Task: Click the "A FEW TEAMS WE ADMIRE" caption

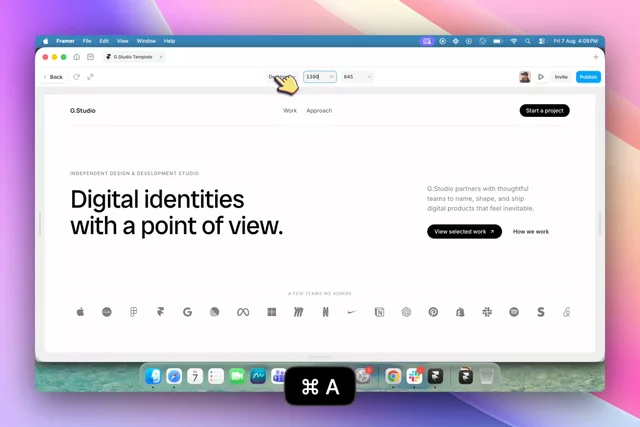Action: [x=320, y=294]
